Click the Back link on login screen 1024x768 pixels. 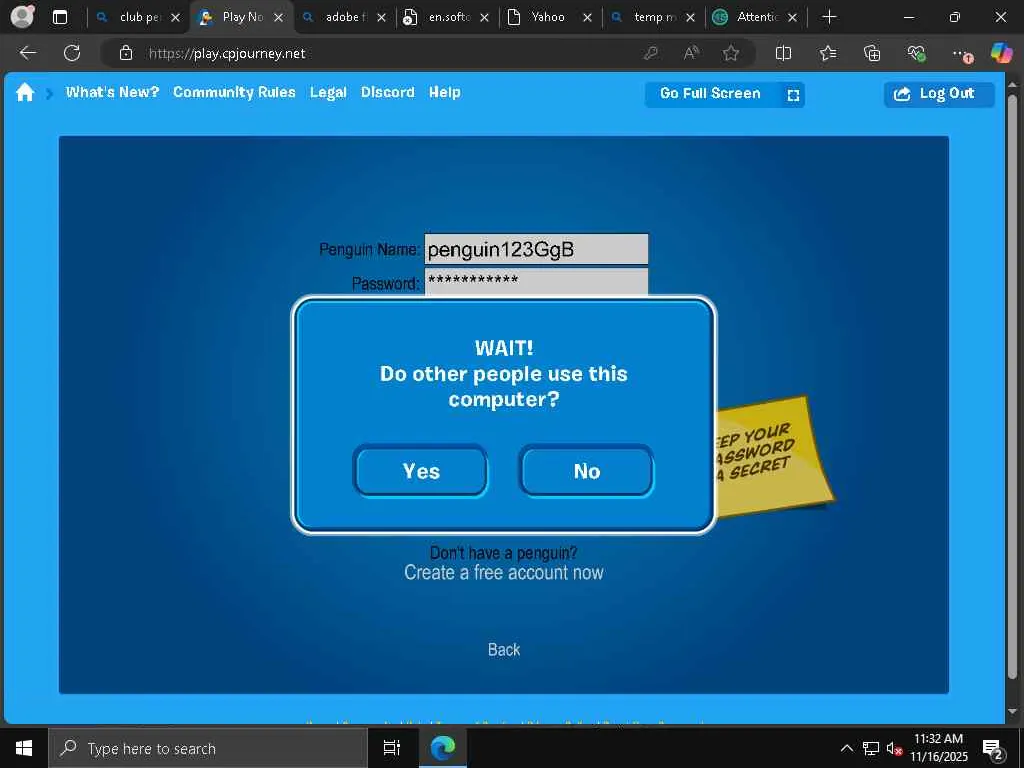[504, 649]
